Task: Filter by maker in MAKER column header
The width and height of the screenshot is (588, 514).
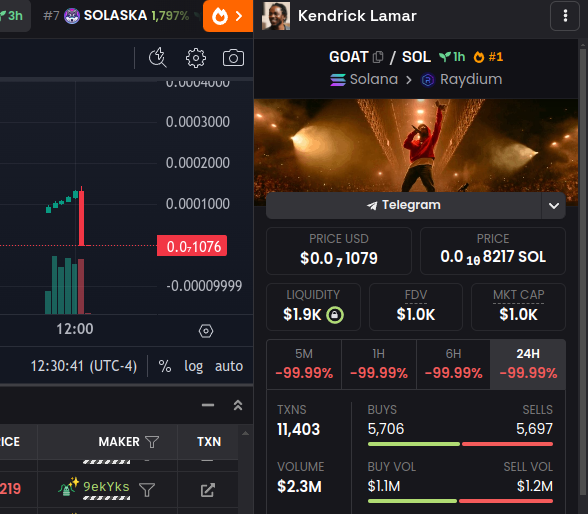Action: 152,442
